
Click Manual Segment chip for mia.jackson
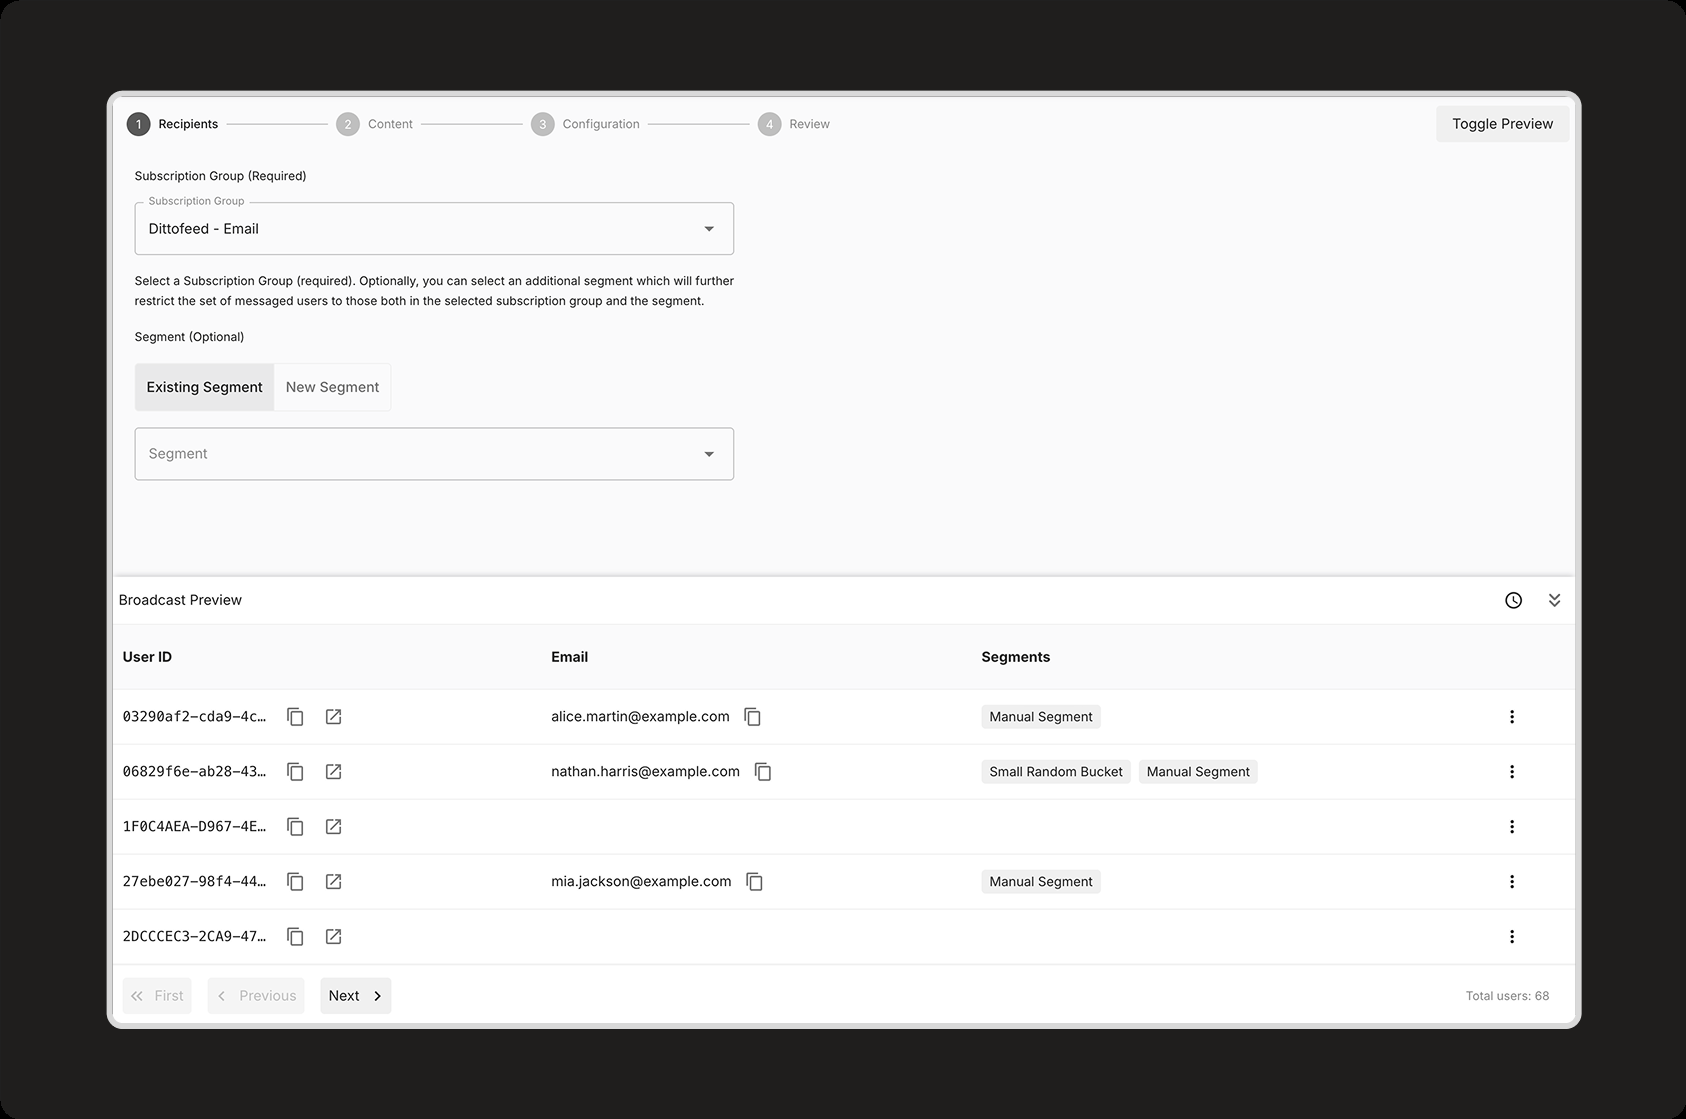1041,882
